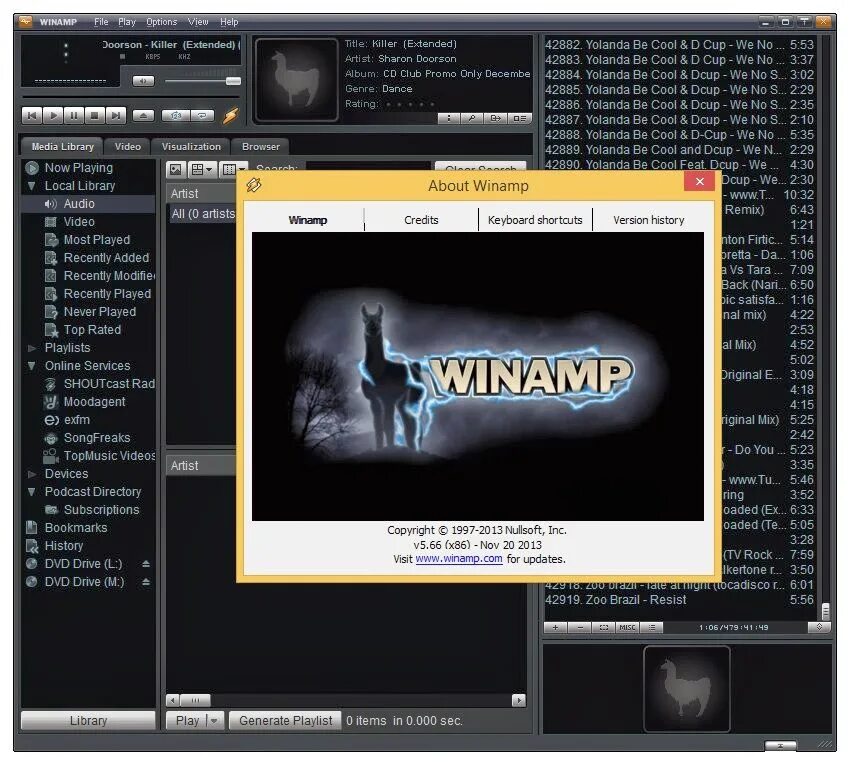
Task: Open the Most Played smart view
Action: pos(96,240)
